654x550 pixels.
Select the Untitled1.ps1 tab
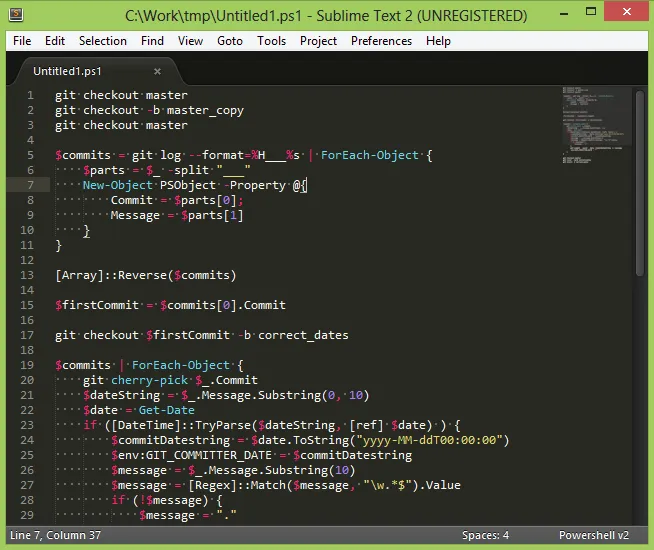click(x=68, y=72)
